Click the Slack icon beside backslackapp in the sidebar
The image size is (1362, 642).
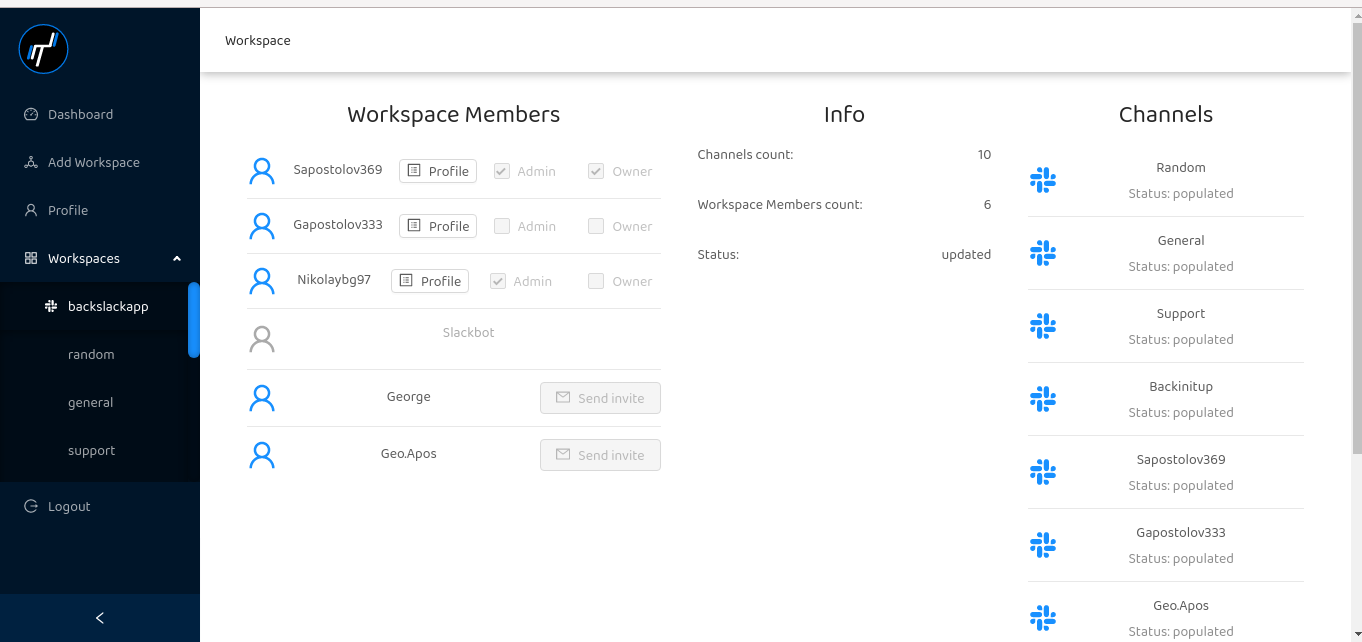51,307
